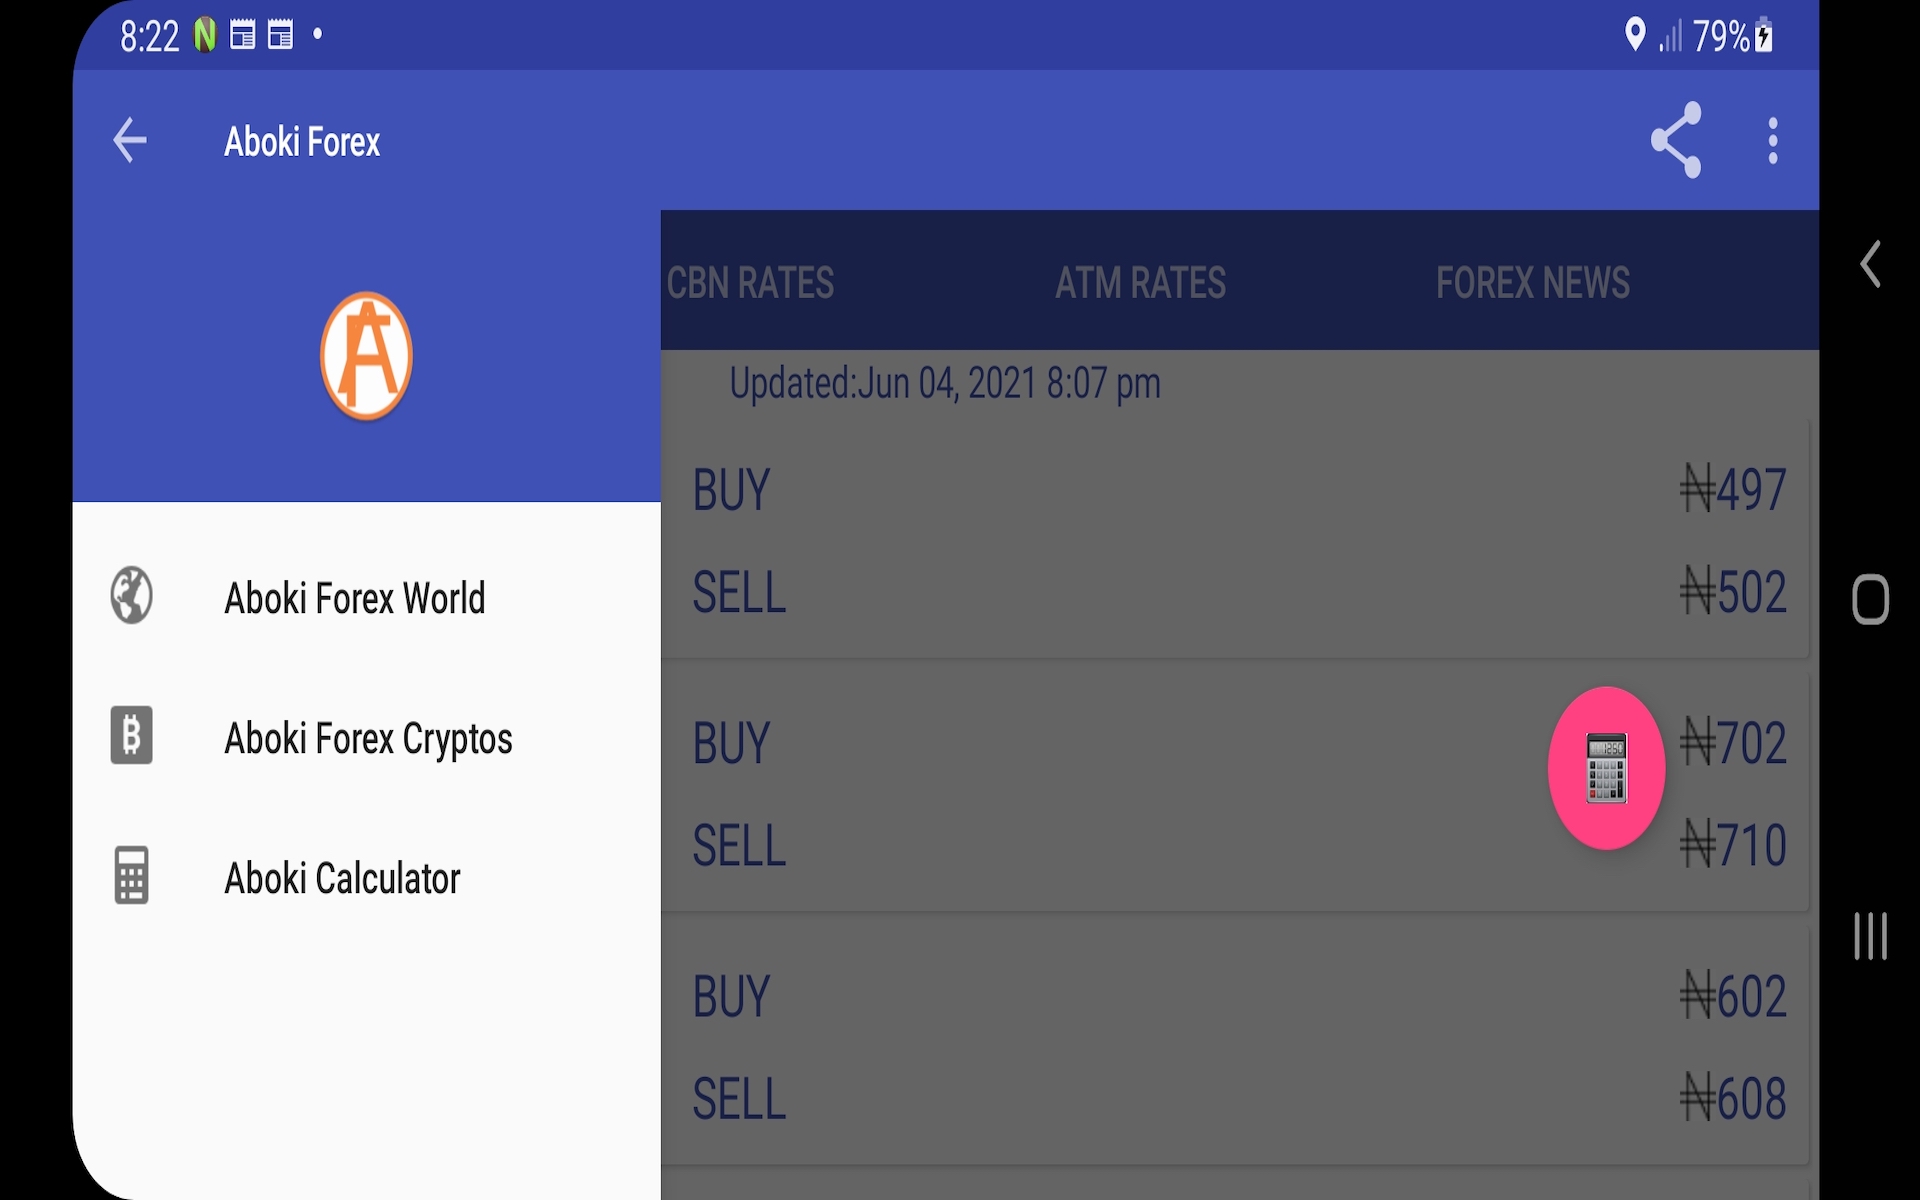
Task: Open the three-dot overflow menu
Action: [1772, 141]
